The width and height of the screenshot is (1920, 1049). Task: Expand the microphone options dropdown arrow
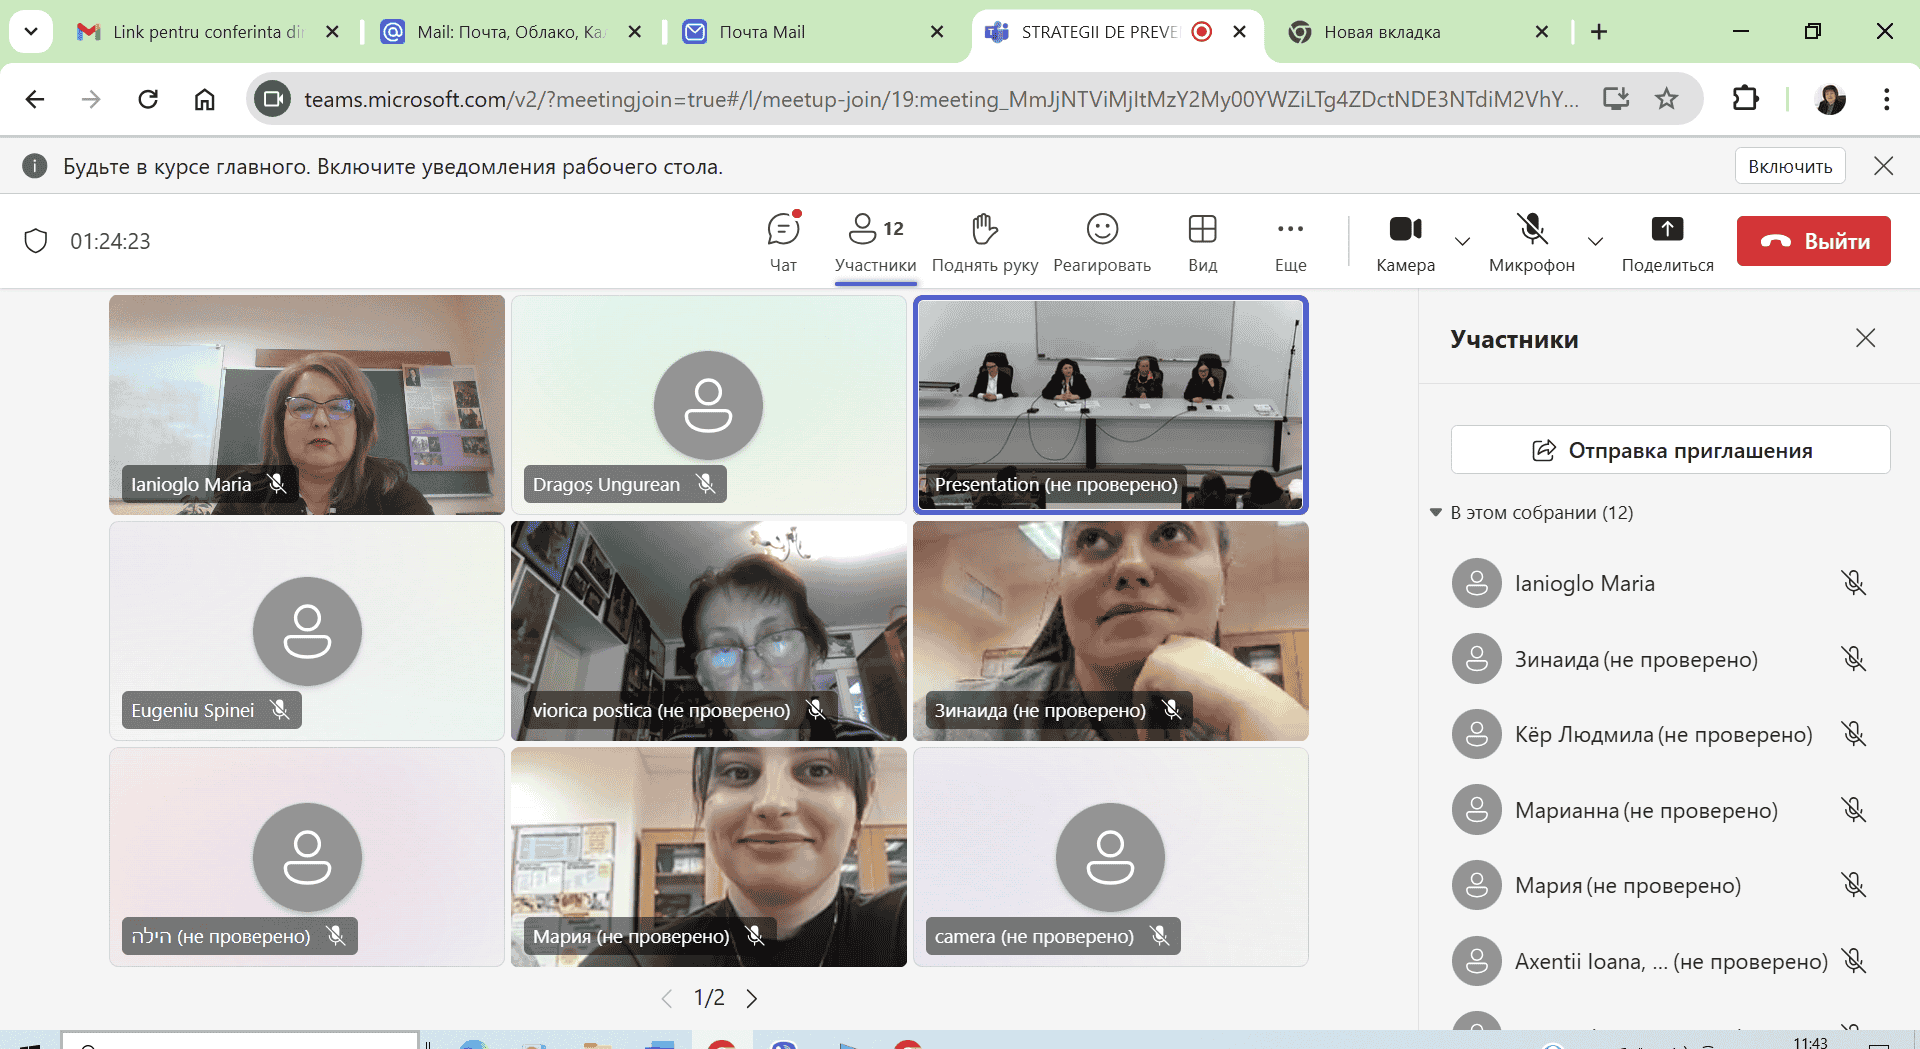[1595, 241]
